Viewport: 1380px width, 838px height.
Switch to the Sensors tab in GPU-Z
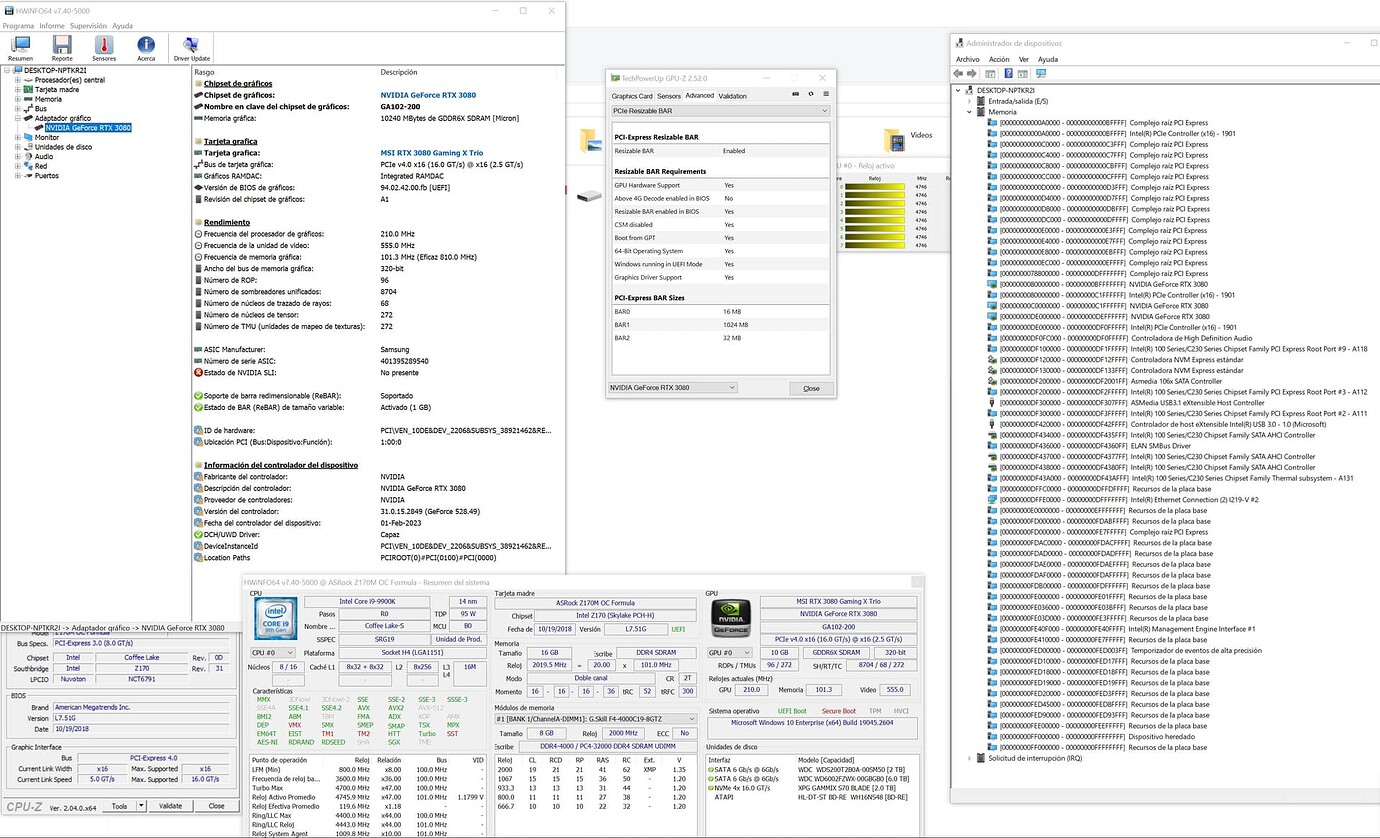[x=669, y=95]
